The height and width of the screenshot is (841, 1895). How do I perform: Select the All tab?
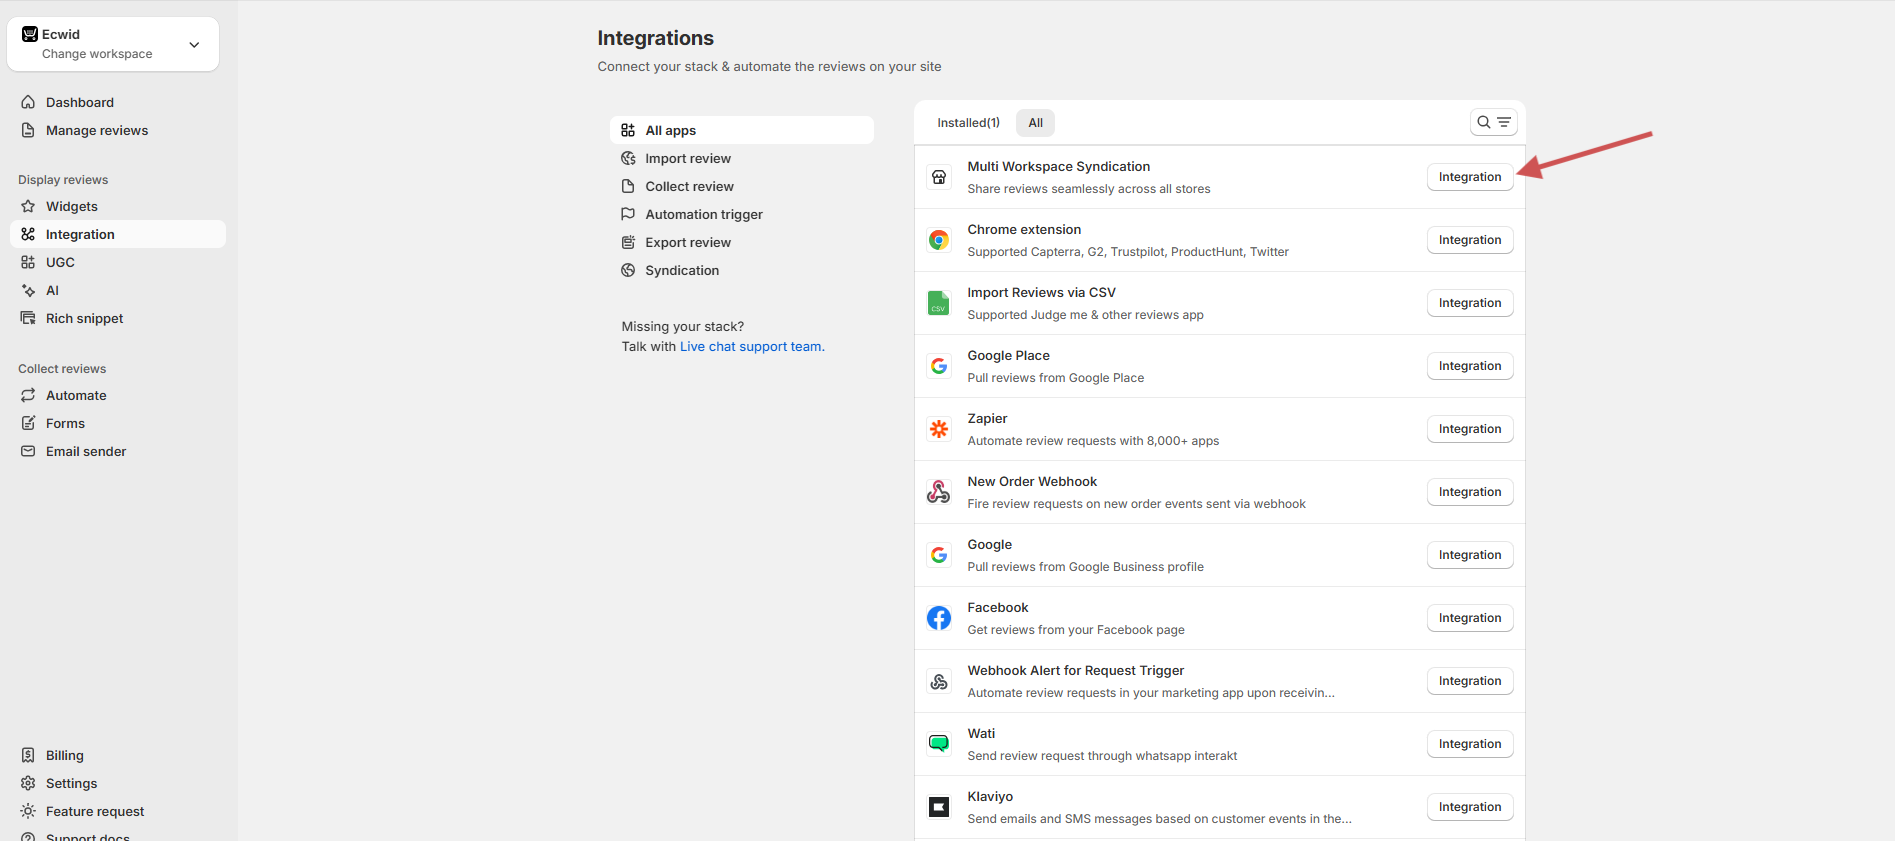1035,123
